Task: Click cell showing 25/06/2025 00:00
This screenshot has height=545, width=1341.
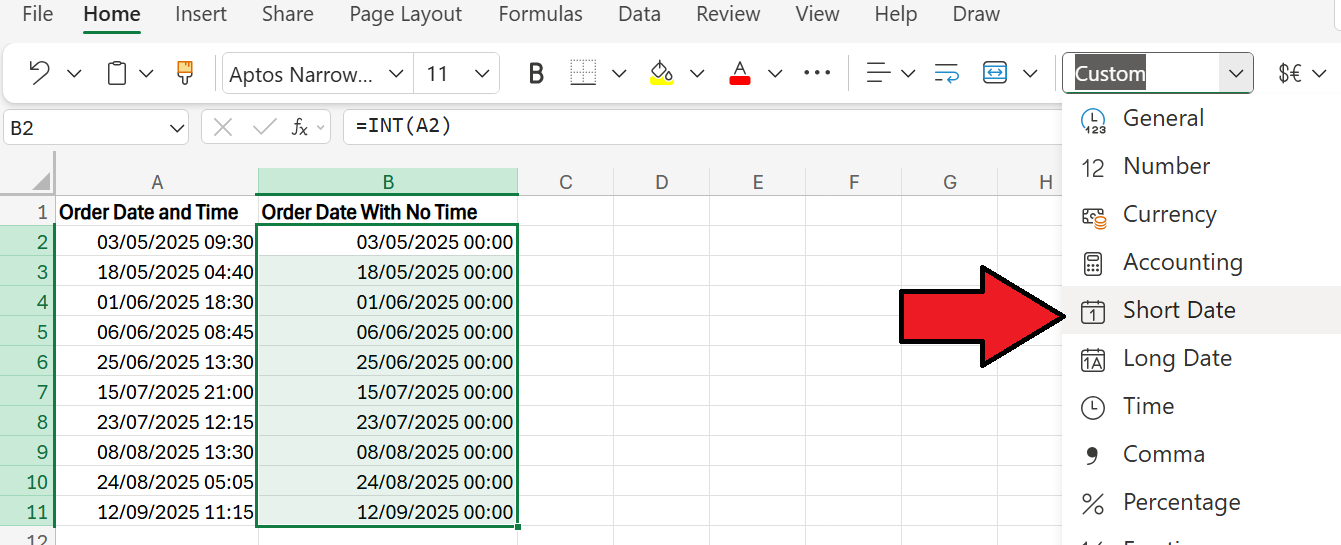Action: (388, 362)
